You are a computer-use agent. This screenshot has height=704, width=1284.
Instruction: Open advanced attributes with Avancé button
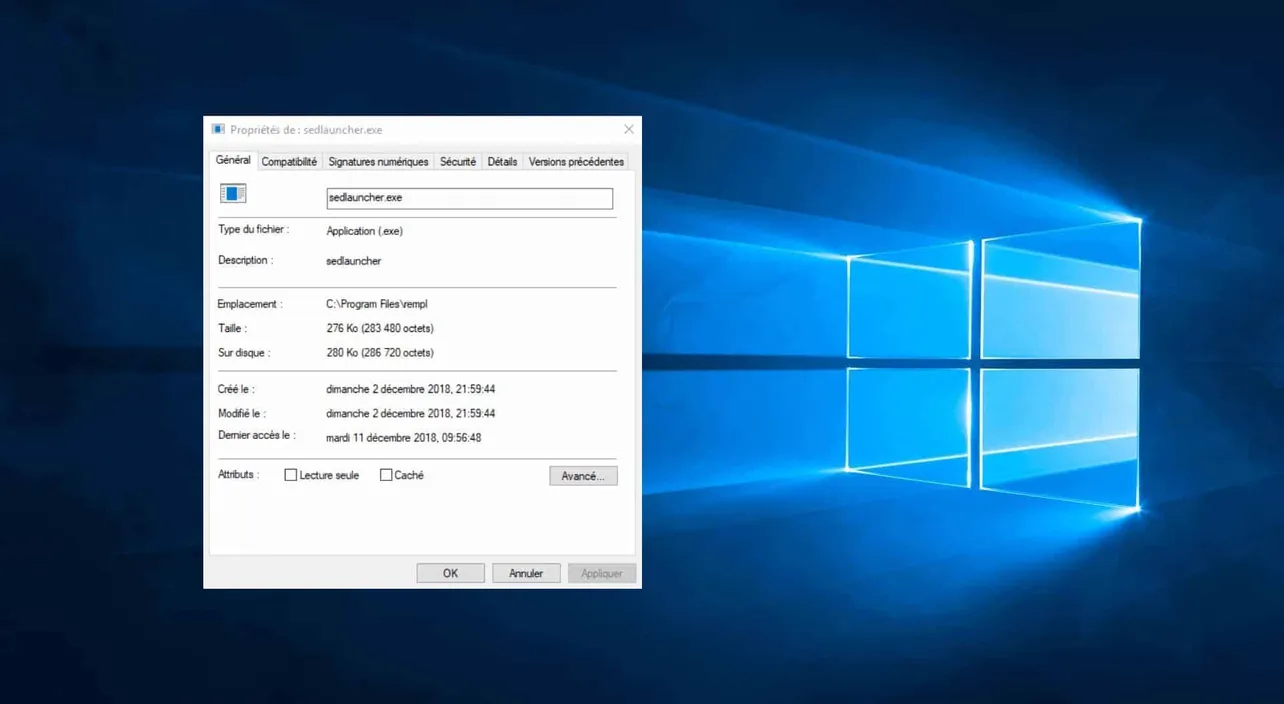click(583, 475)
